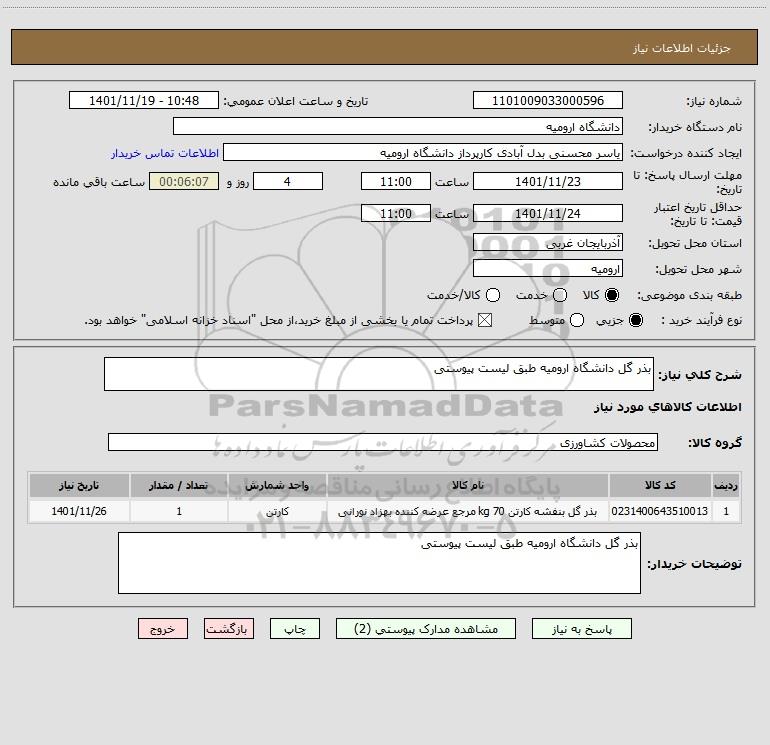The height and width of the screenshot is (745, 770).
Task: Select the متوسط purchase type radio
Action: click(x=577, y=320)
